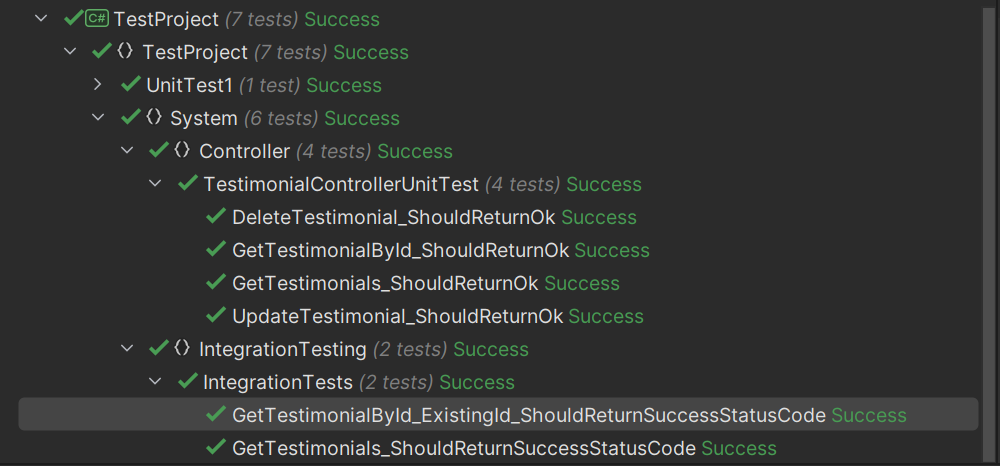Select GetTestimonials_ShouldReturnSuccessStatusCode test

(x=464, y=448)
